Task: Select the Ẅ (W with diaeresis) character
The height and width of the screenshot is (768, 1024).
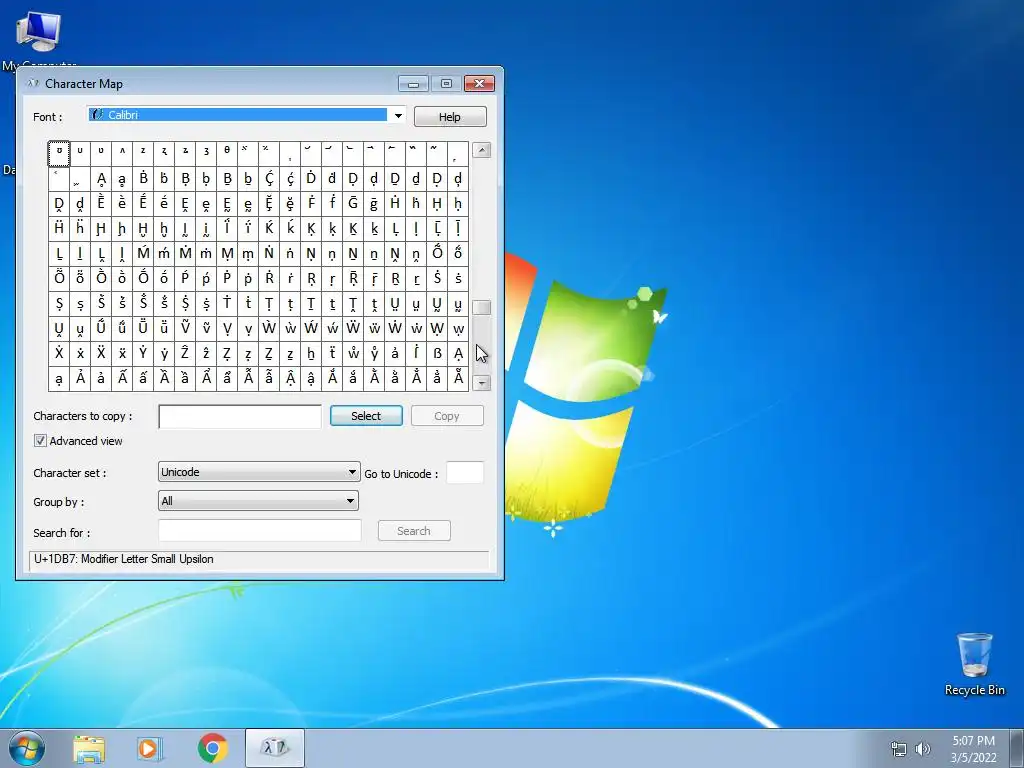Action: tap(353, 328)
